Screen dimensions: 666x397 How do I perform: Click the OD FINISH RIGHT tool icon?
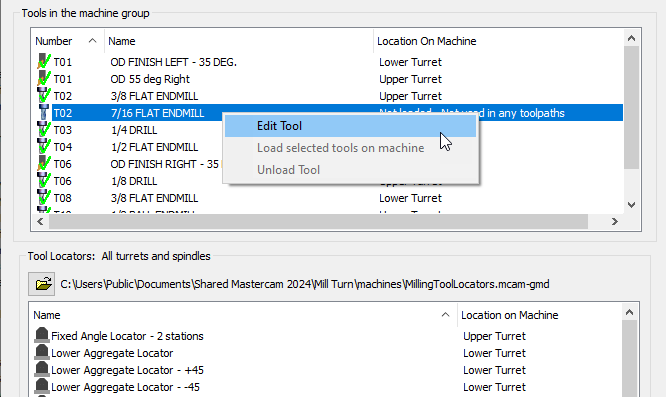[x=43, y=163]
